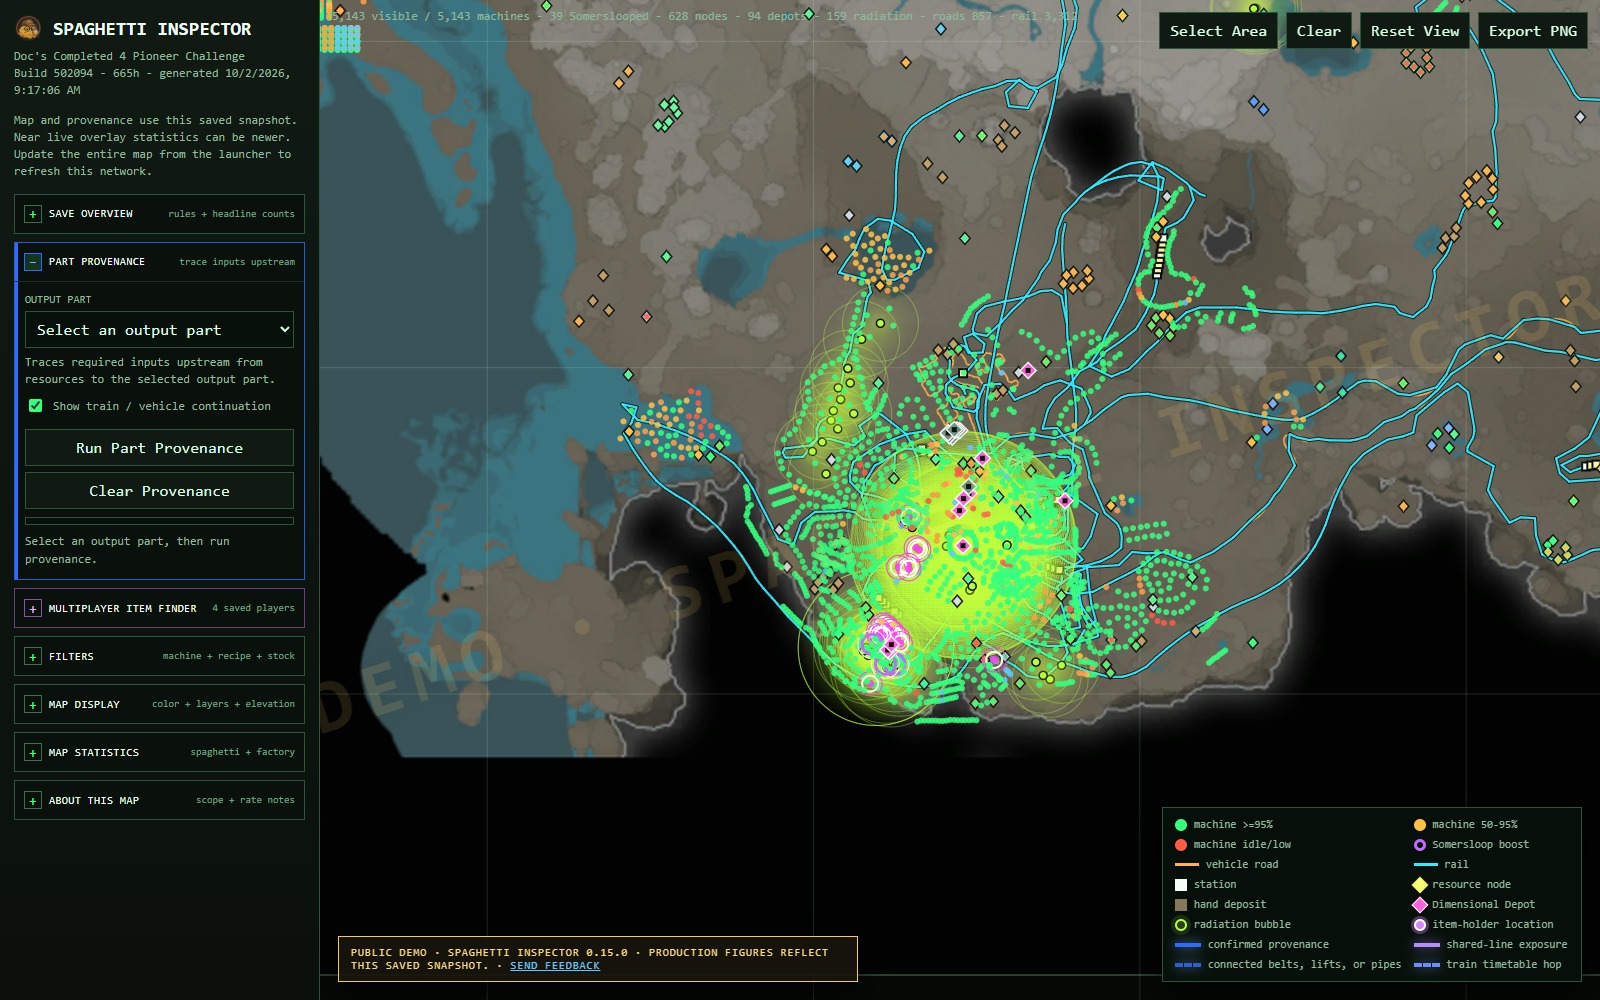Click 'Doc's Completed 4 Pioneer Challenge' title text
The width and height of the screenshot is (1600, 1000).
pos(129,56)
